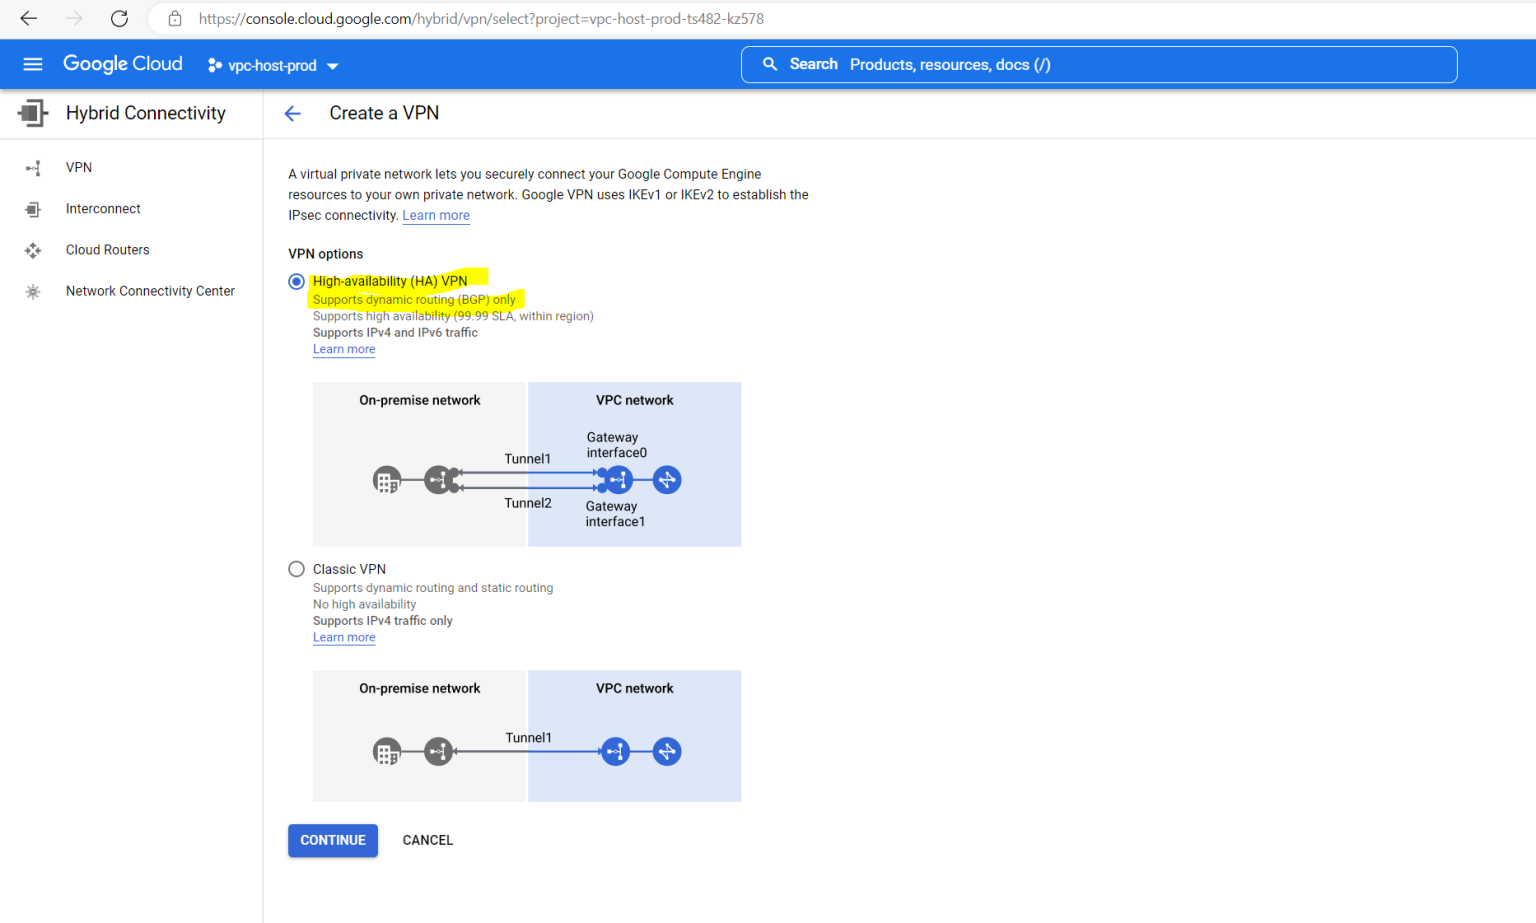Viewport: 1536px width, 923px height.
Task: Navigate to VPN in the sidebar
Action: click(x=79, y=167)
